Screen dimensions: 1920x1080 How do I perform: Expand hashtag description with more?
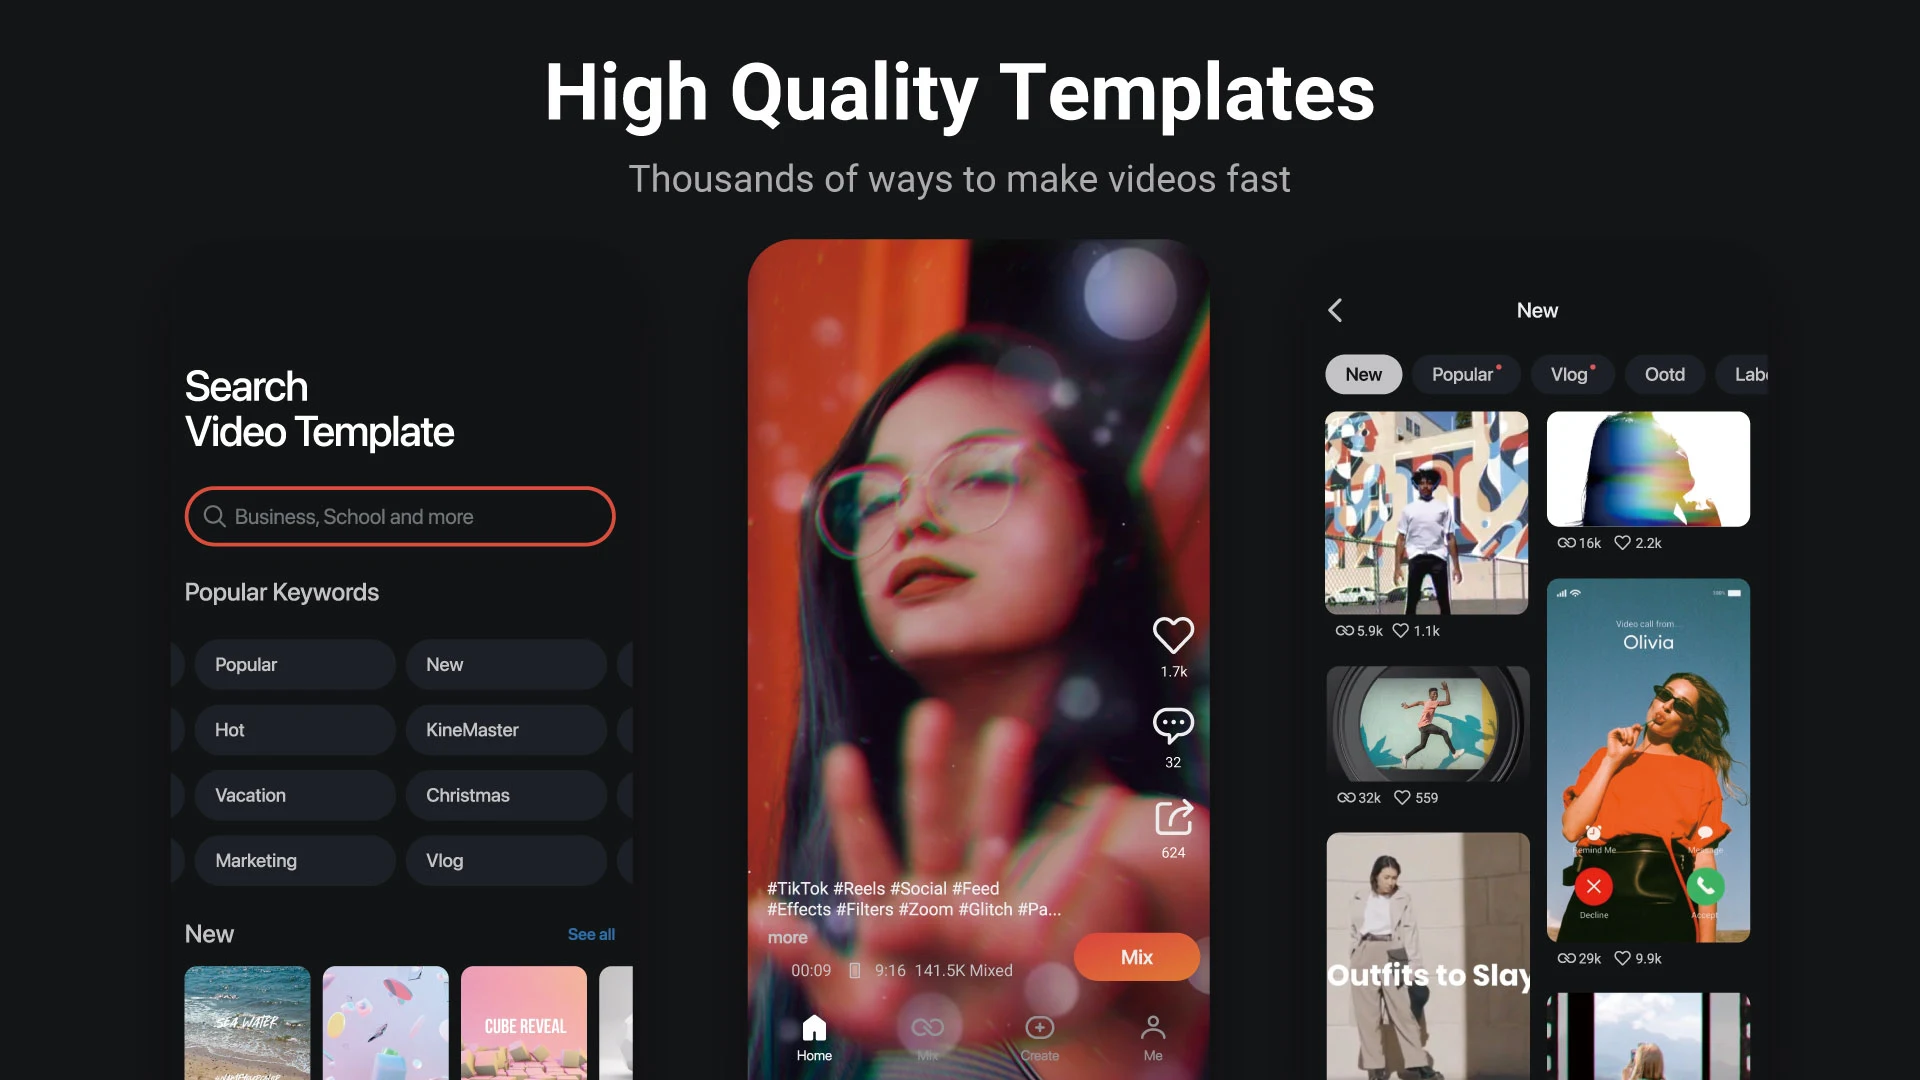click(x=787, y=938)
